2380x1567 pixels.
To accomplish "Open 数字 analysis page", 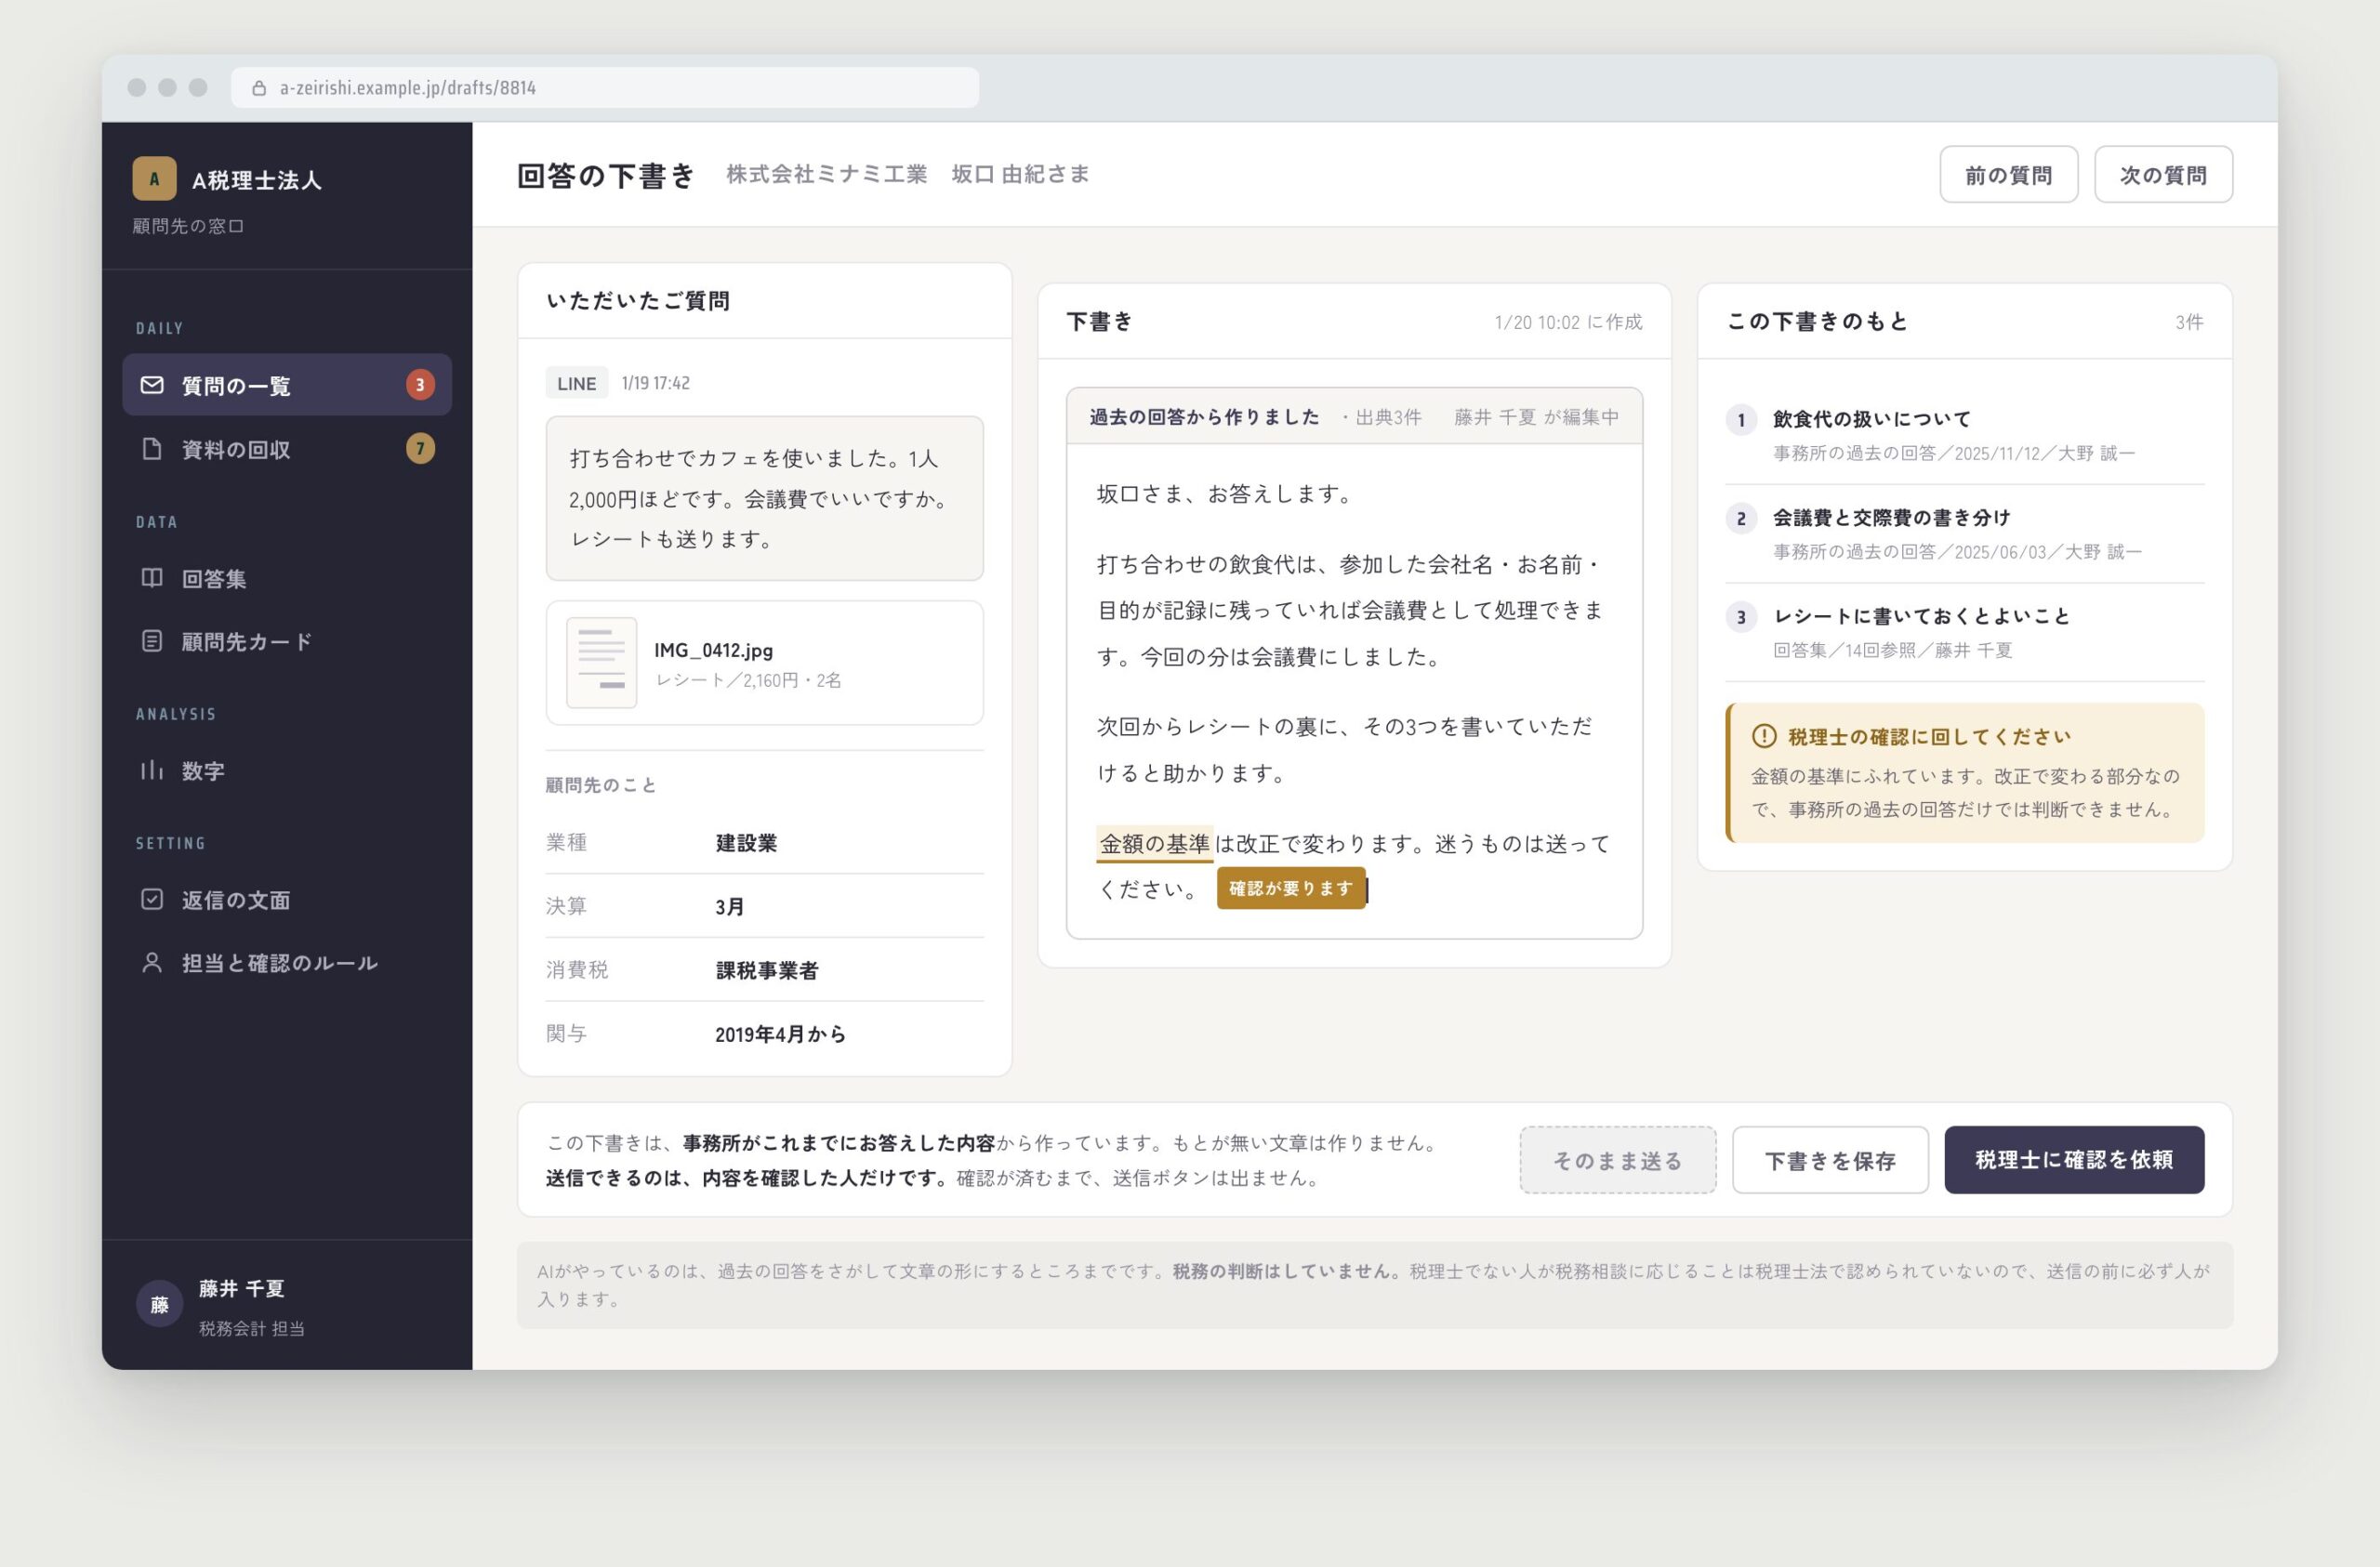I will pos(287,770).
